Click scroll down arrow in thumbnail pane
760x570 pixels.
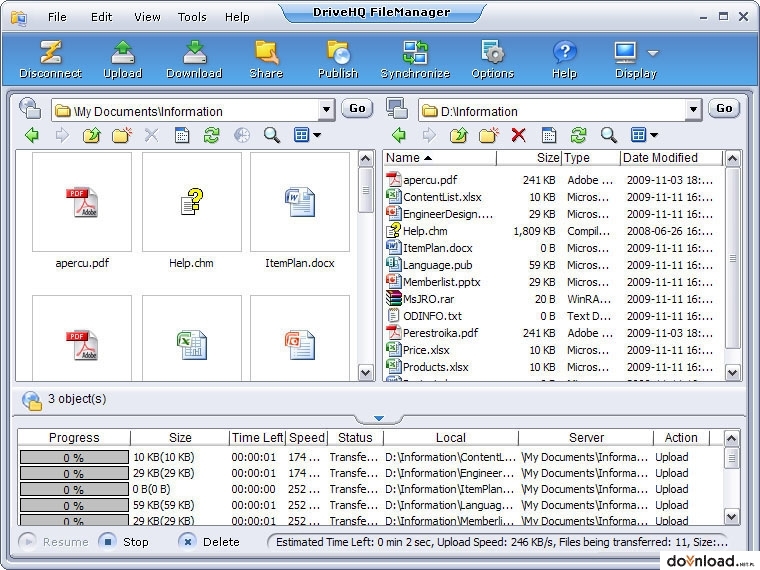[365, 372]
